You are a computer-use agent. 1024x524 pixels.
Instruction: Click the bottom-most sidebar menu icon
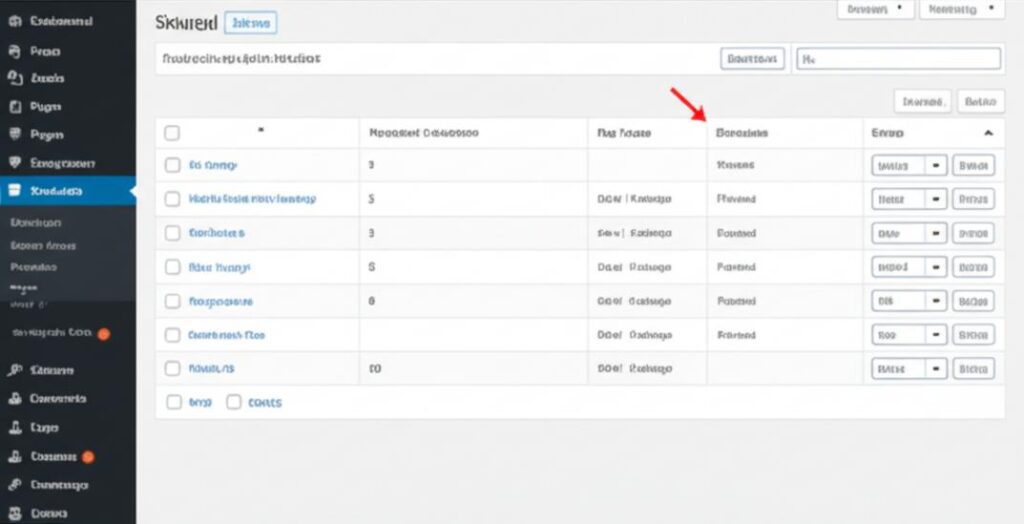tap(14, 513)
